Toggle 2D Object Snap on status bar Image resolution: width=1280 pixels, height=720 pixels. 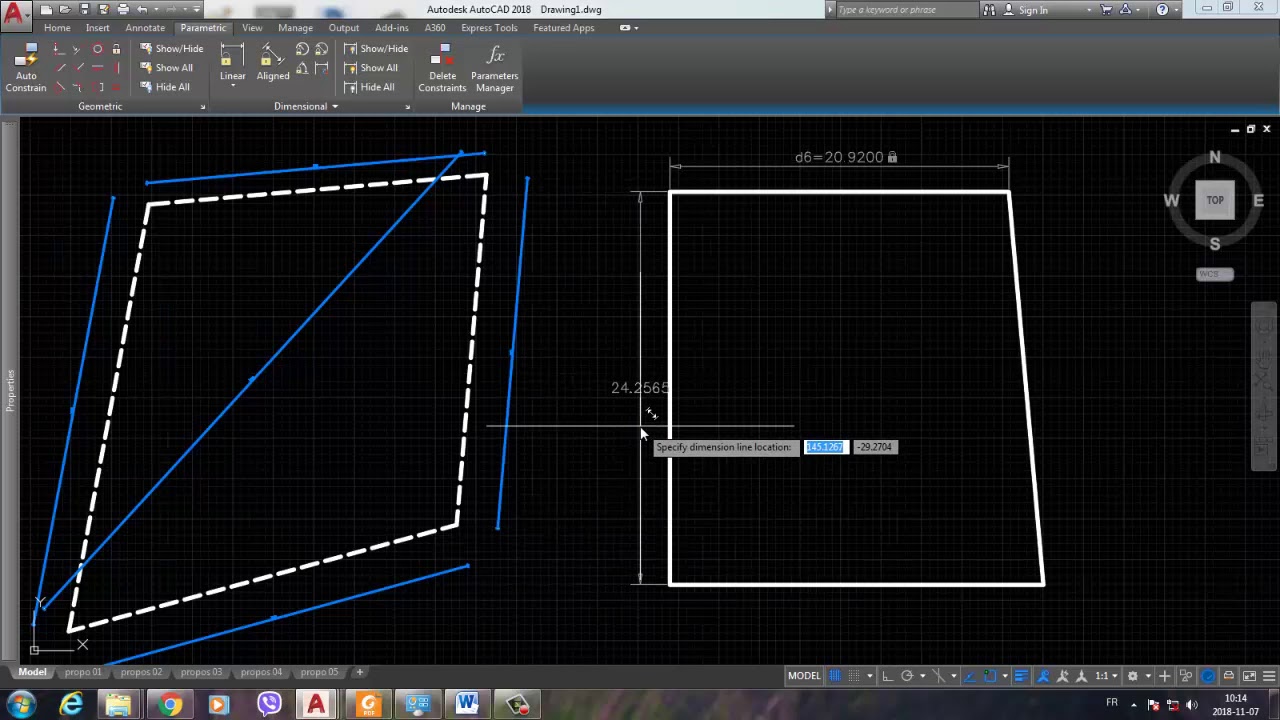pos(990,676)
